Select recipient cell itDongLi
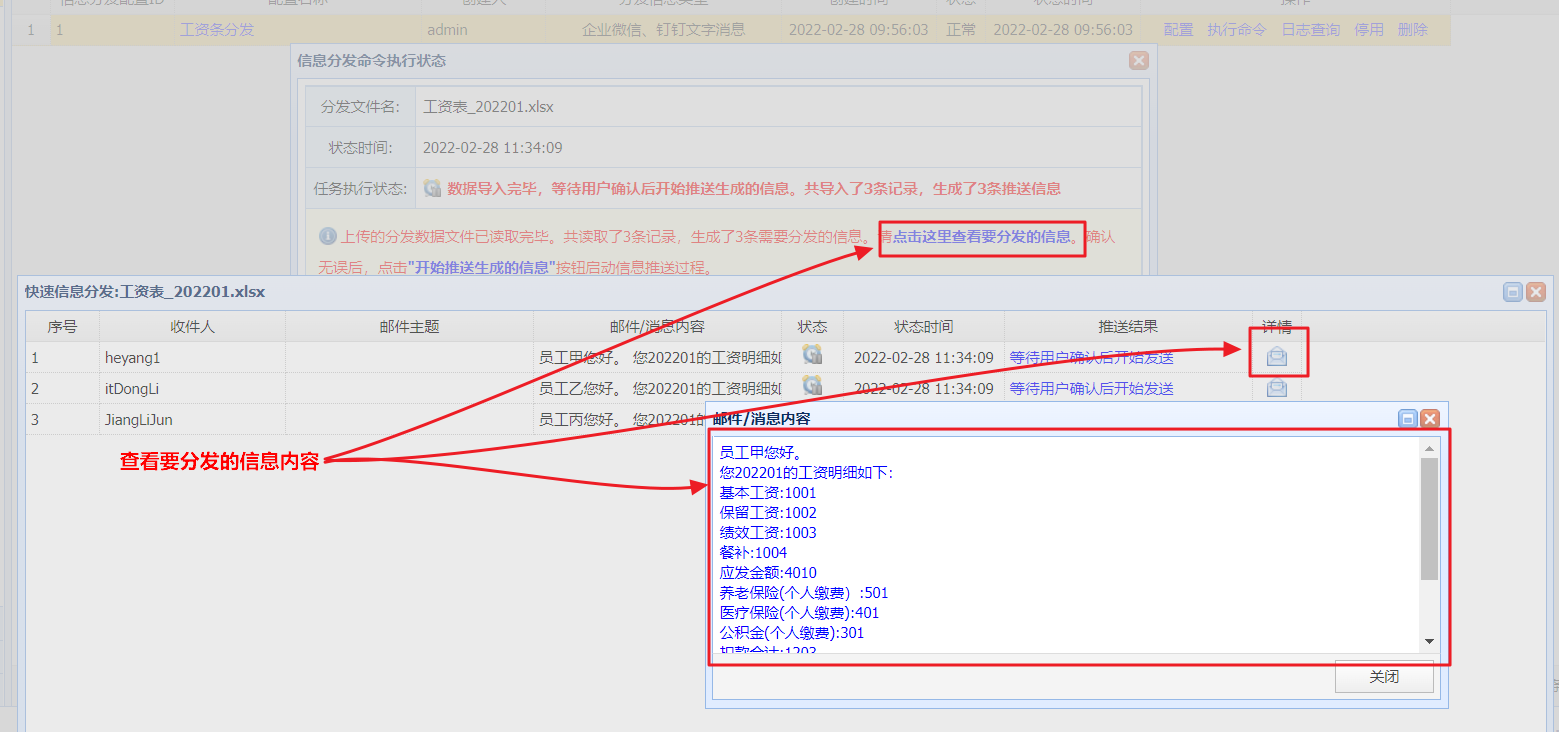 (192, 388)
